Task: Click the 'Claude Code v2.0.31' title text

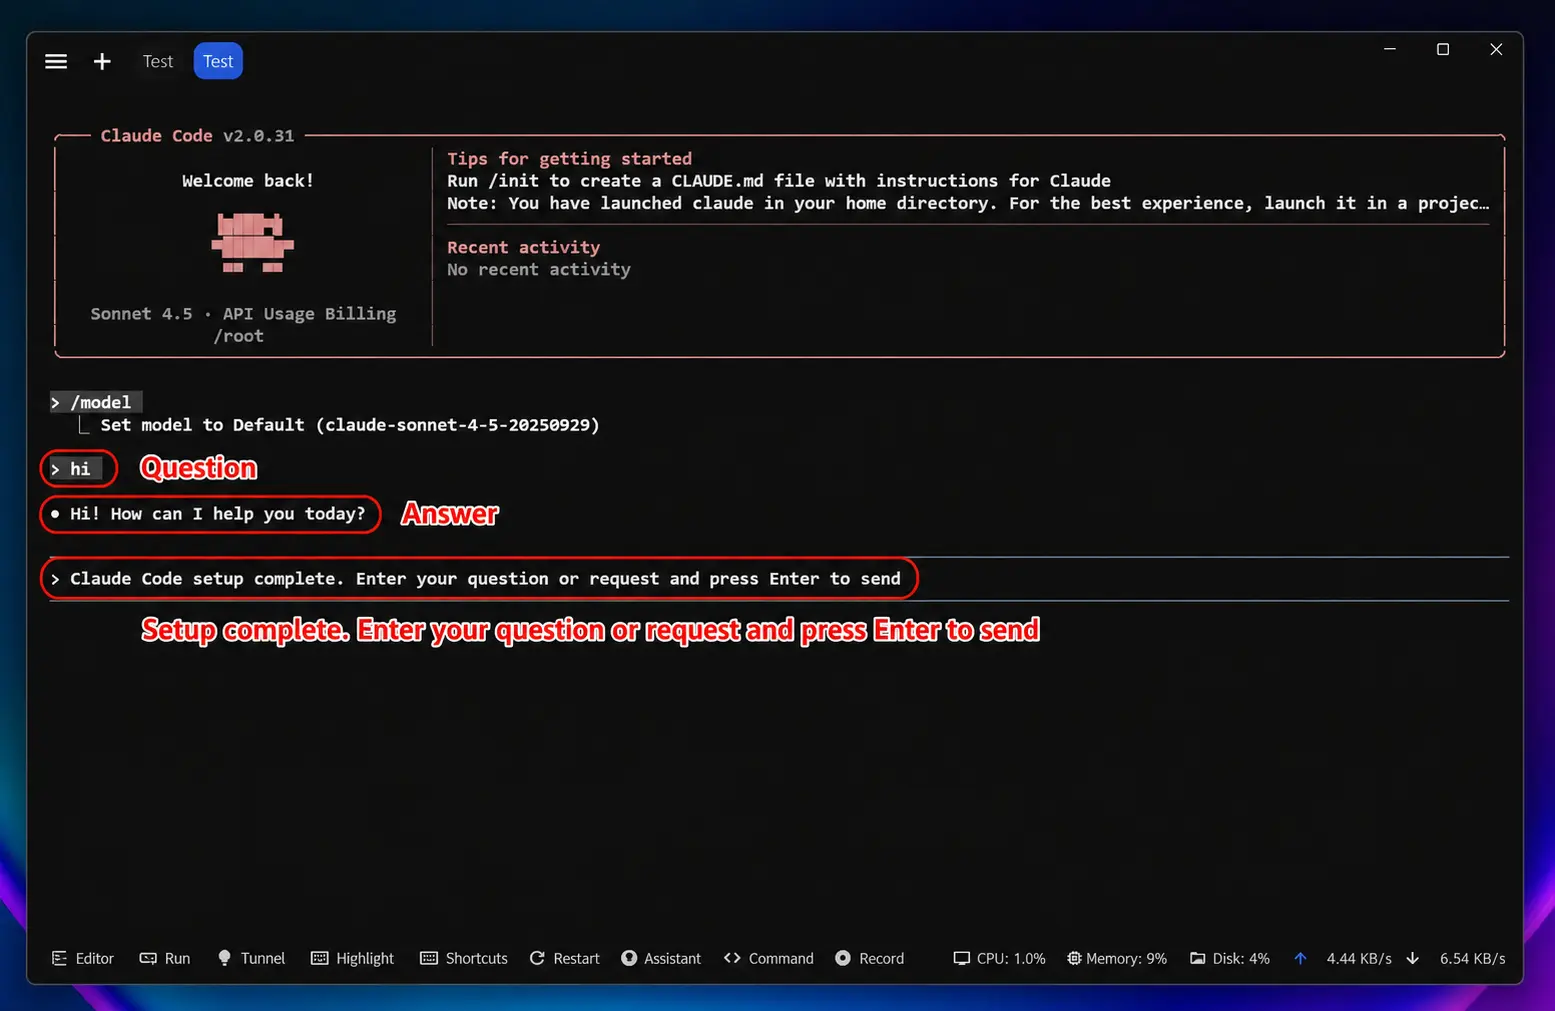Action: [x=197, y=135]
